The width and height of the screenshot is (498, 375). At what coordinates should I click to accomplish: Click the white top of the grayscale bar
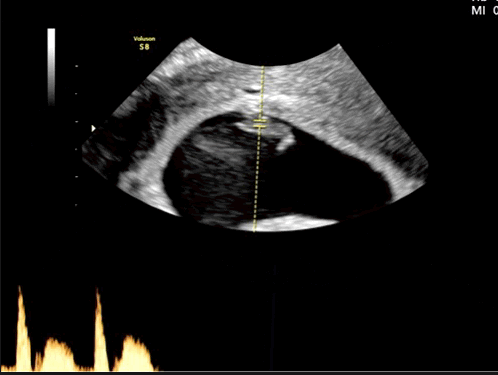pos(51,33)
